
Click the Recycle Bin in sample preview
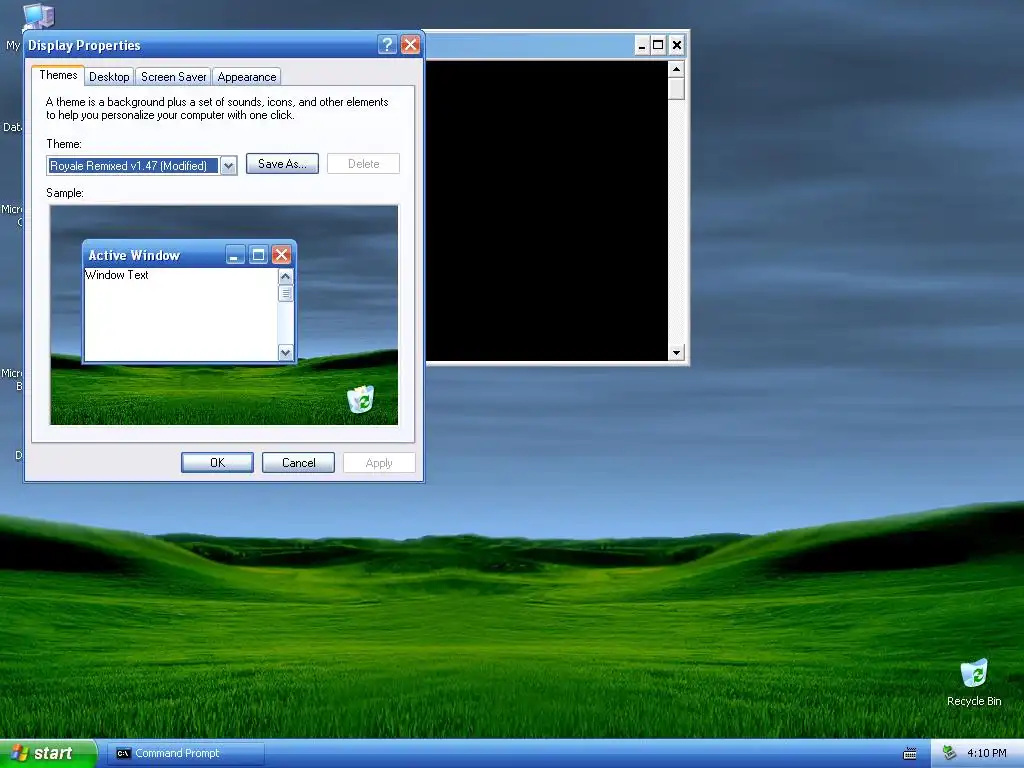pyautogui.click(x=360, y=399)
